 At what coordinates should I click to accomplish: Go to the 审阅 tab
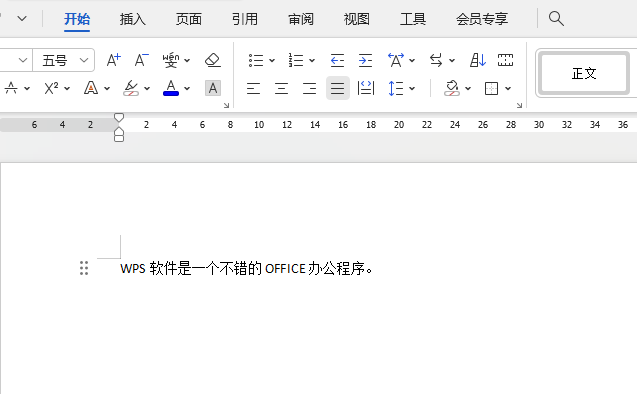pyautogui.click(x=301, y=19)
